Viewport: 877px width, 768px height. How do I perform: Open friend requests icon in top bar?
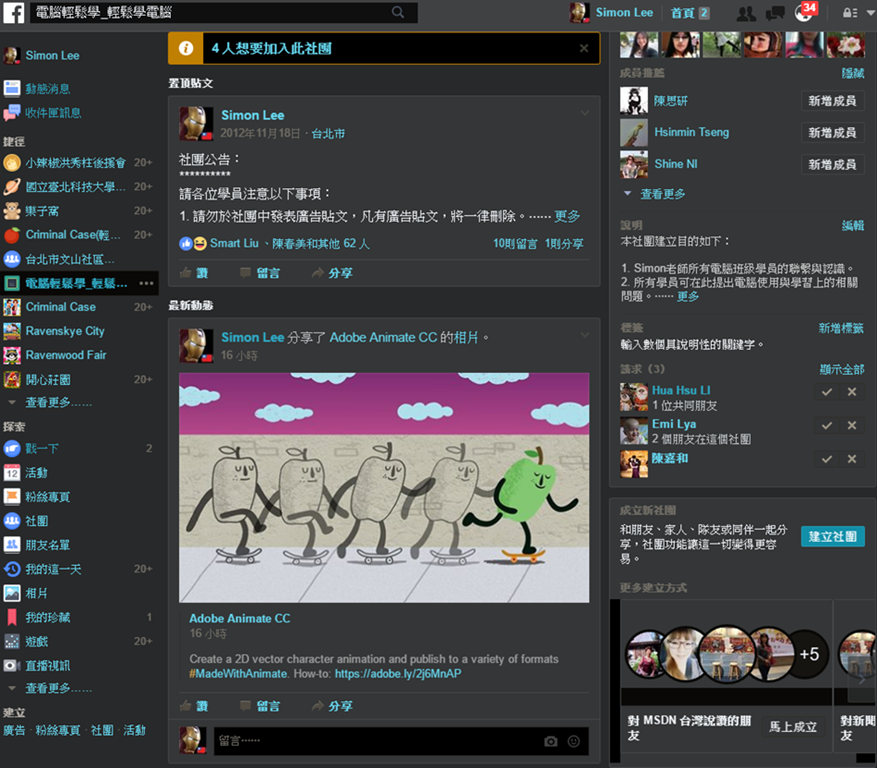click(746, 13)
